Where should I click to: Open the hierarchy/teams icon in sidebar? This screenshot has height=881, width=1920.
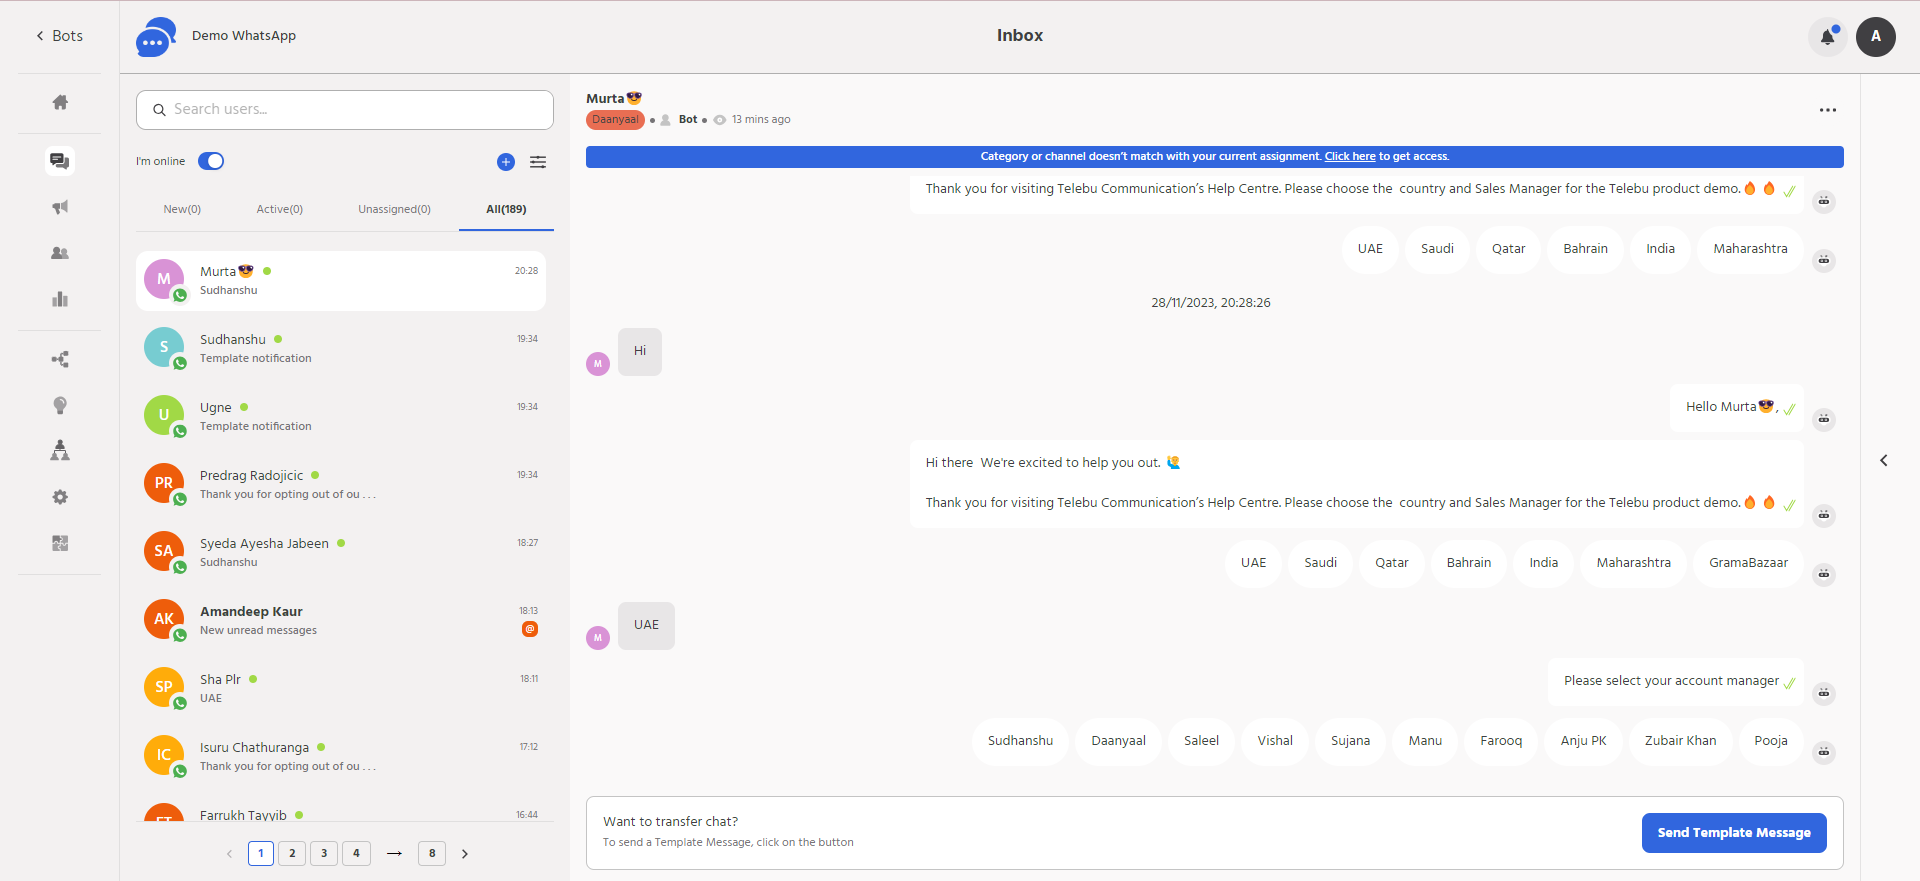[60, 450]
